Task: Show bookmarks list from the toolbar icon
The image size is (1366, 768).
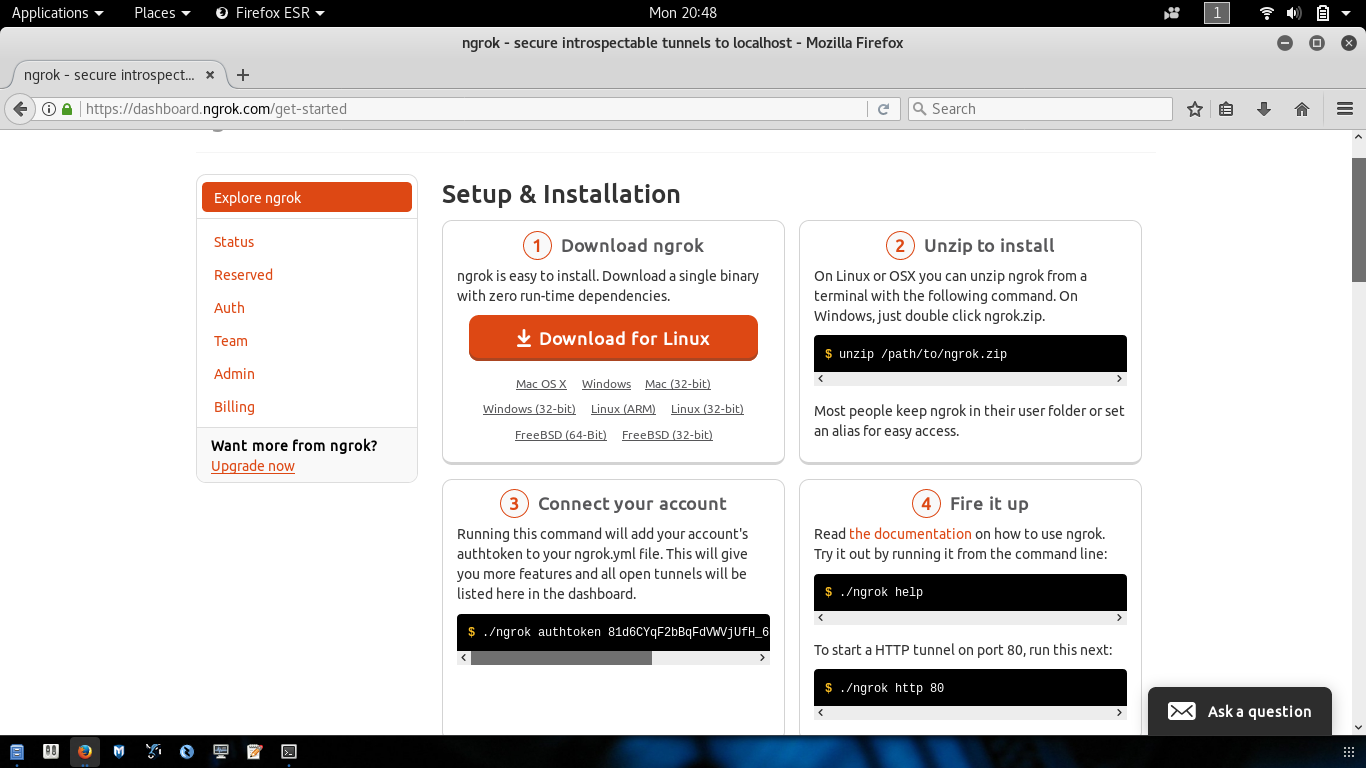Action: pos(1226,109)
